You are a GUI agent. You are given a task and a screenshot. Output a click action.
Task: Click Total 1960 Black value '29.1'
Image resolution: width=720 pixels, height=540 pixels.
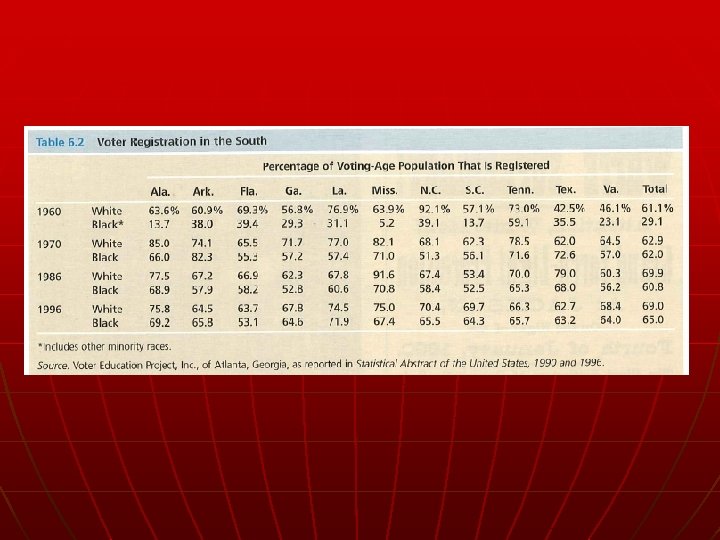[x=652, y=221]
